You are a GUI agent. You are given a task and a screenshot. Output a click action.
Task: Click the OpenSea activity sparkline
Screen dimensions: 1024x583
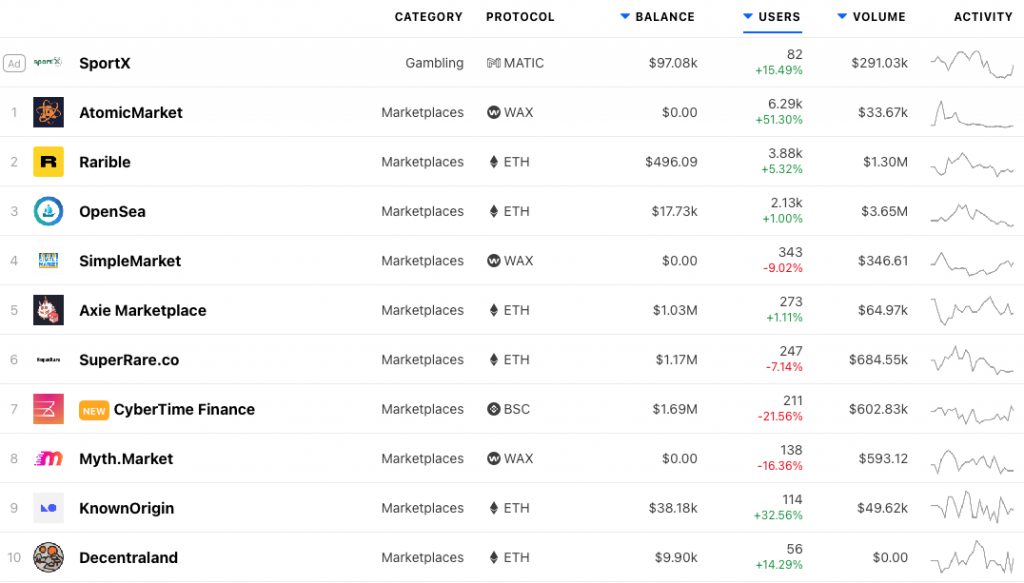(x=972, y=214)
